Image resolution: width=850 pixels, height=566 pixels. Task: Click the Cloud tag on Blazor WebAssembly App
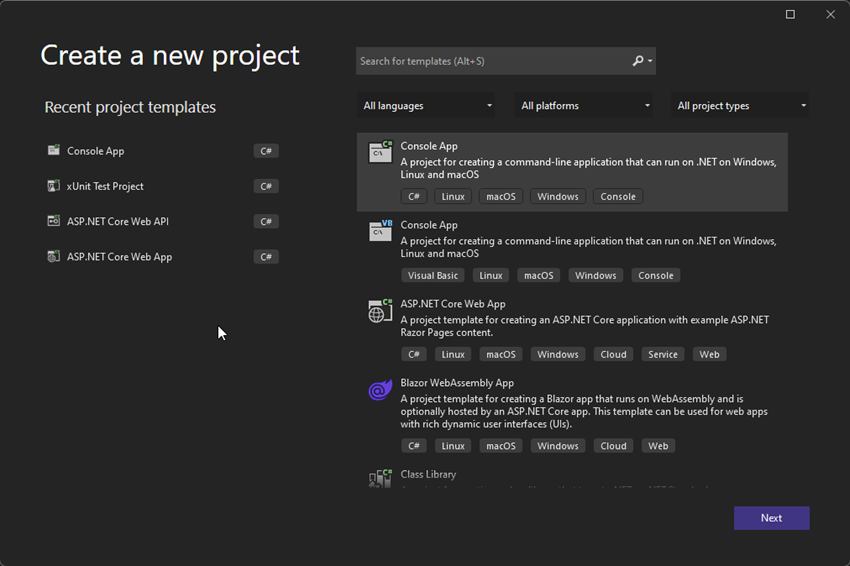(613, 446)
